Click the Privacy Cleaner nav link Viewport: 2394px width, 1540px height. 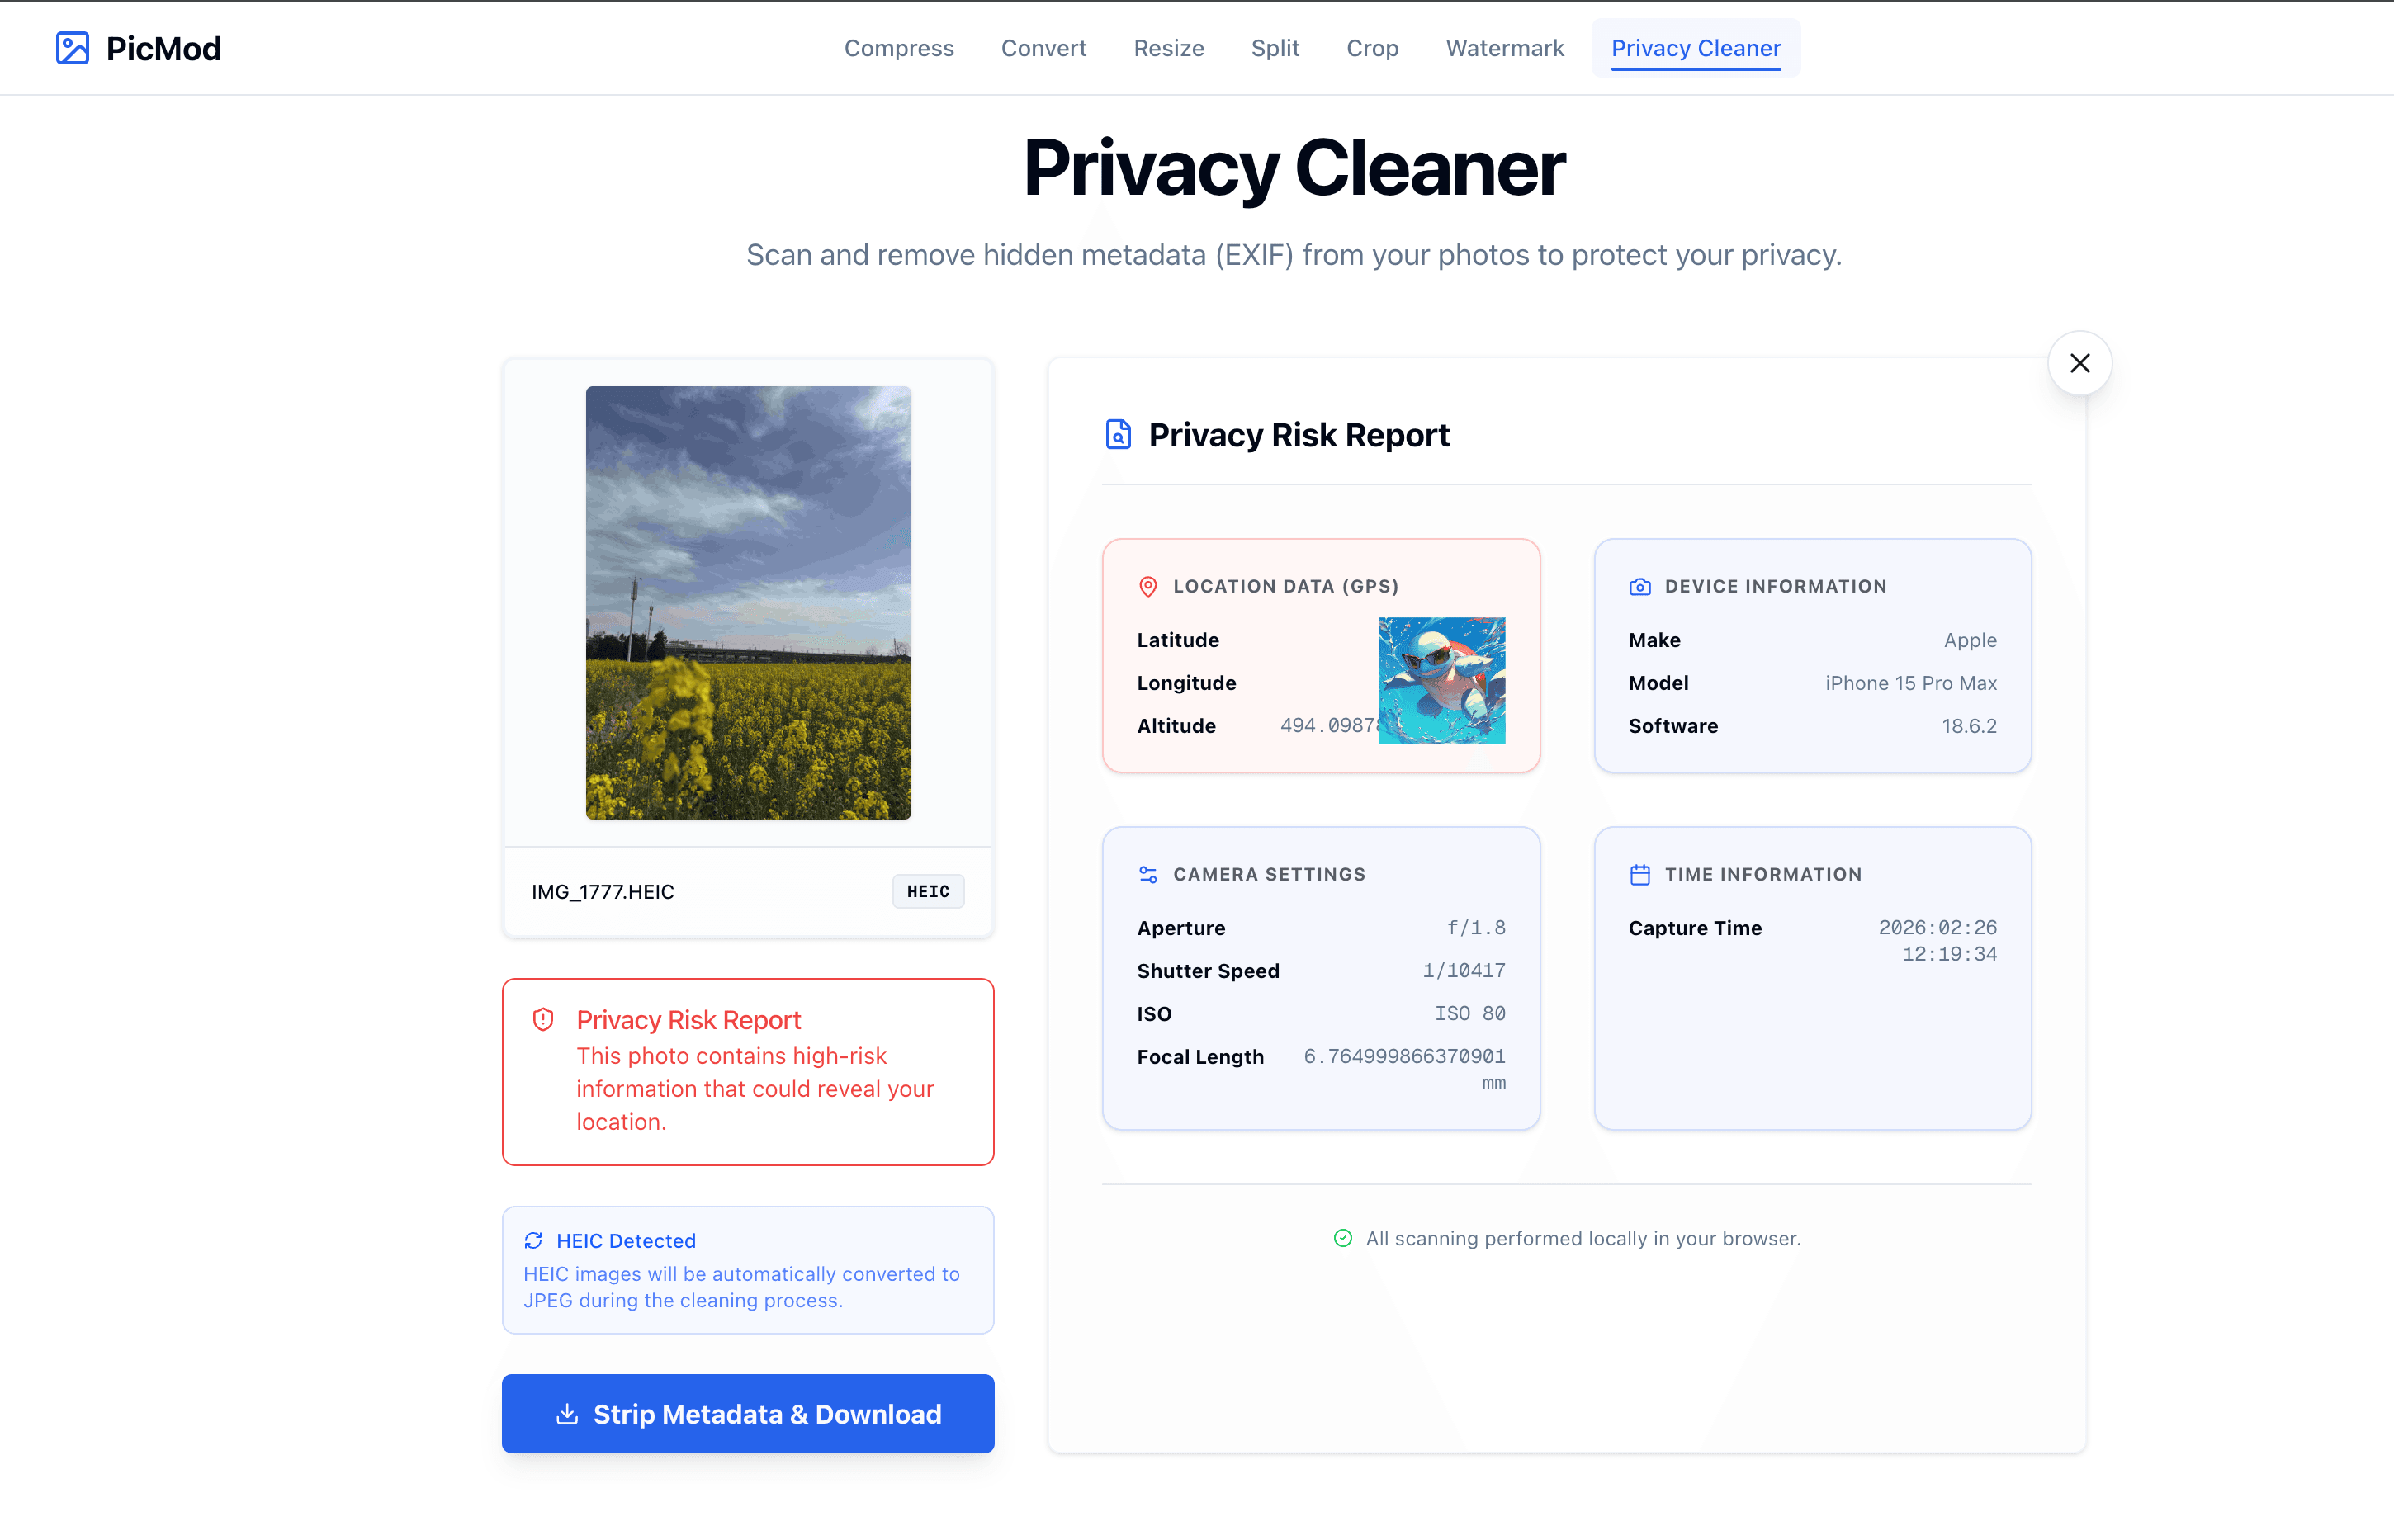[1695, 47]
